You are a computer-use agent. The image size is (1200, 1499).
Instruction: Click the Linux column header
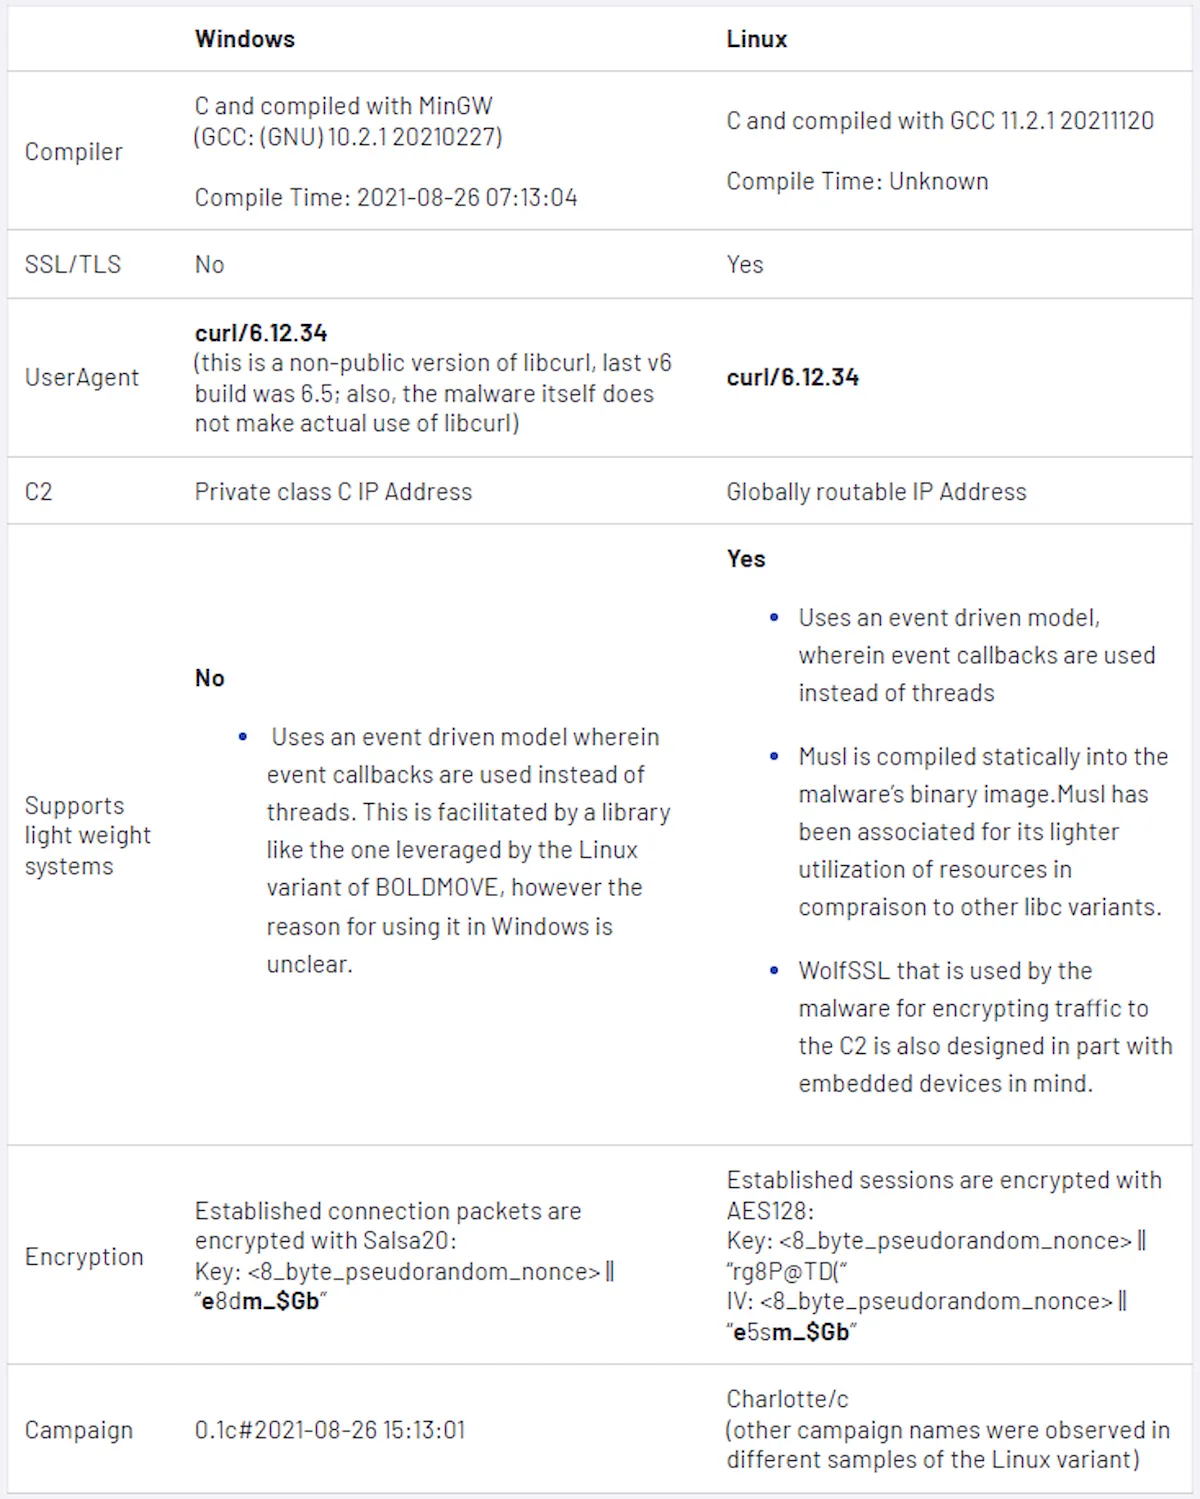tap(757, 39)
